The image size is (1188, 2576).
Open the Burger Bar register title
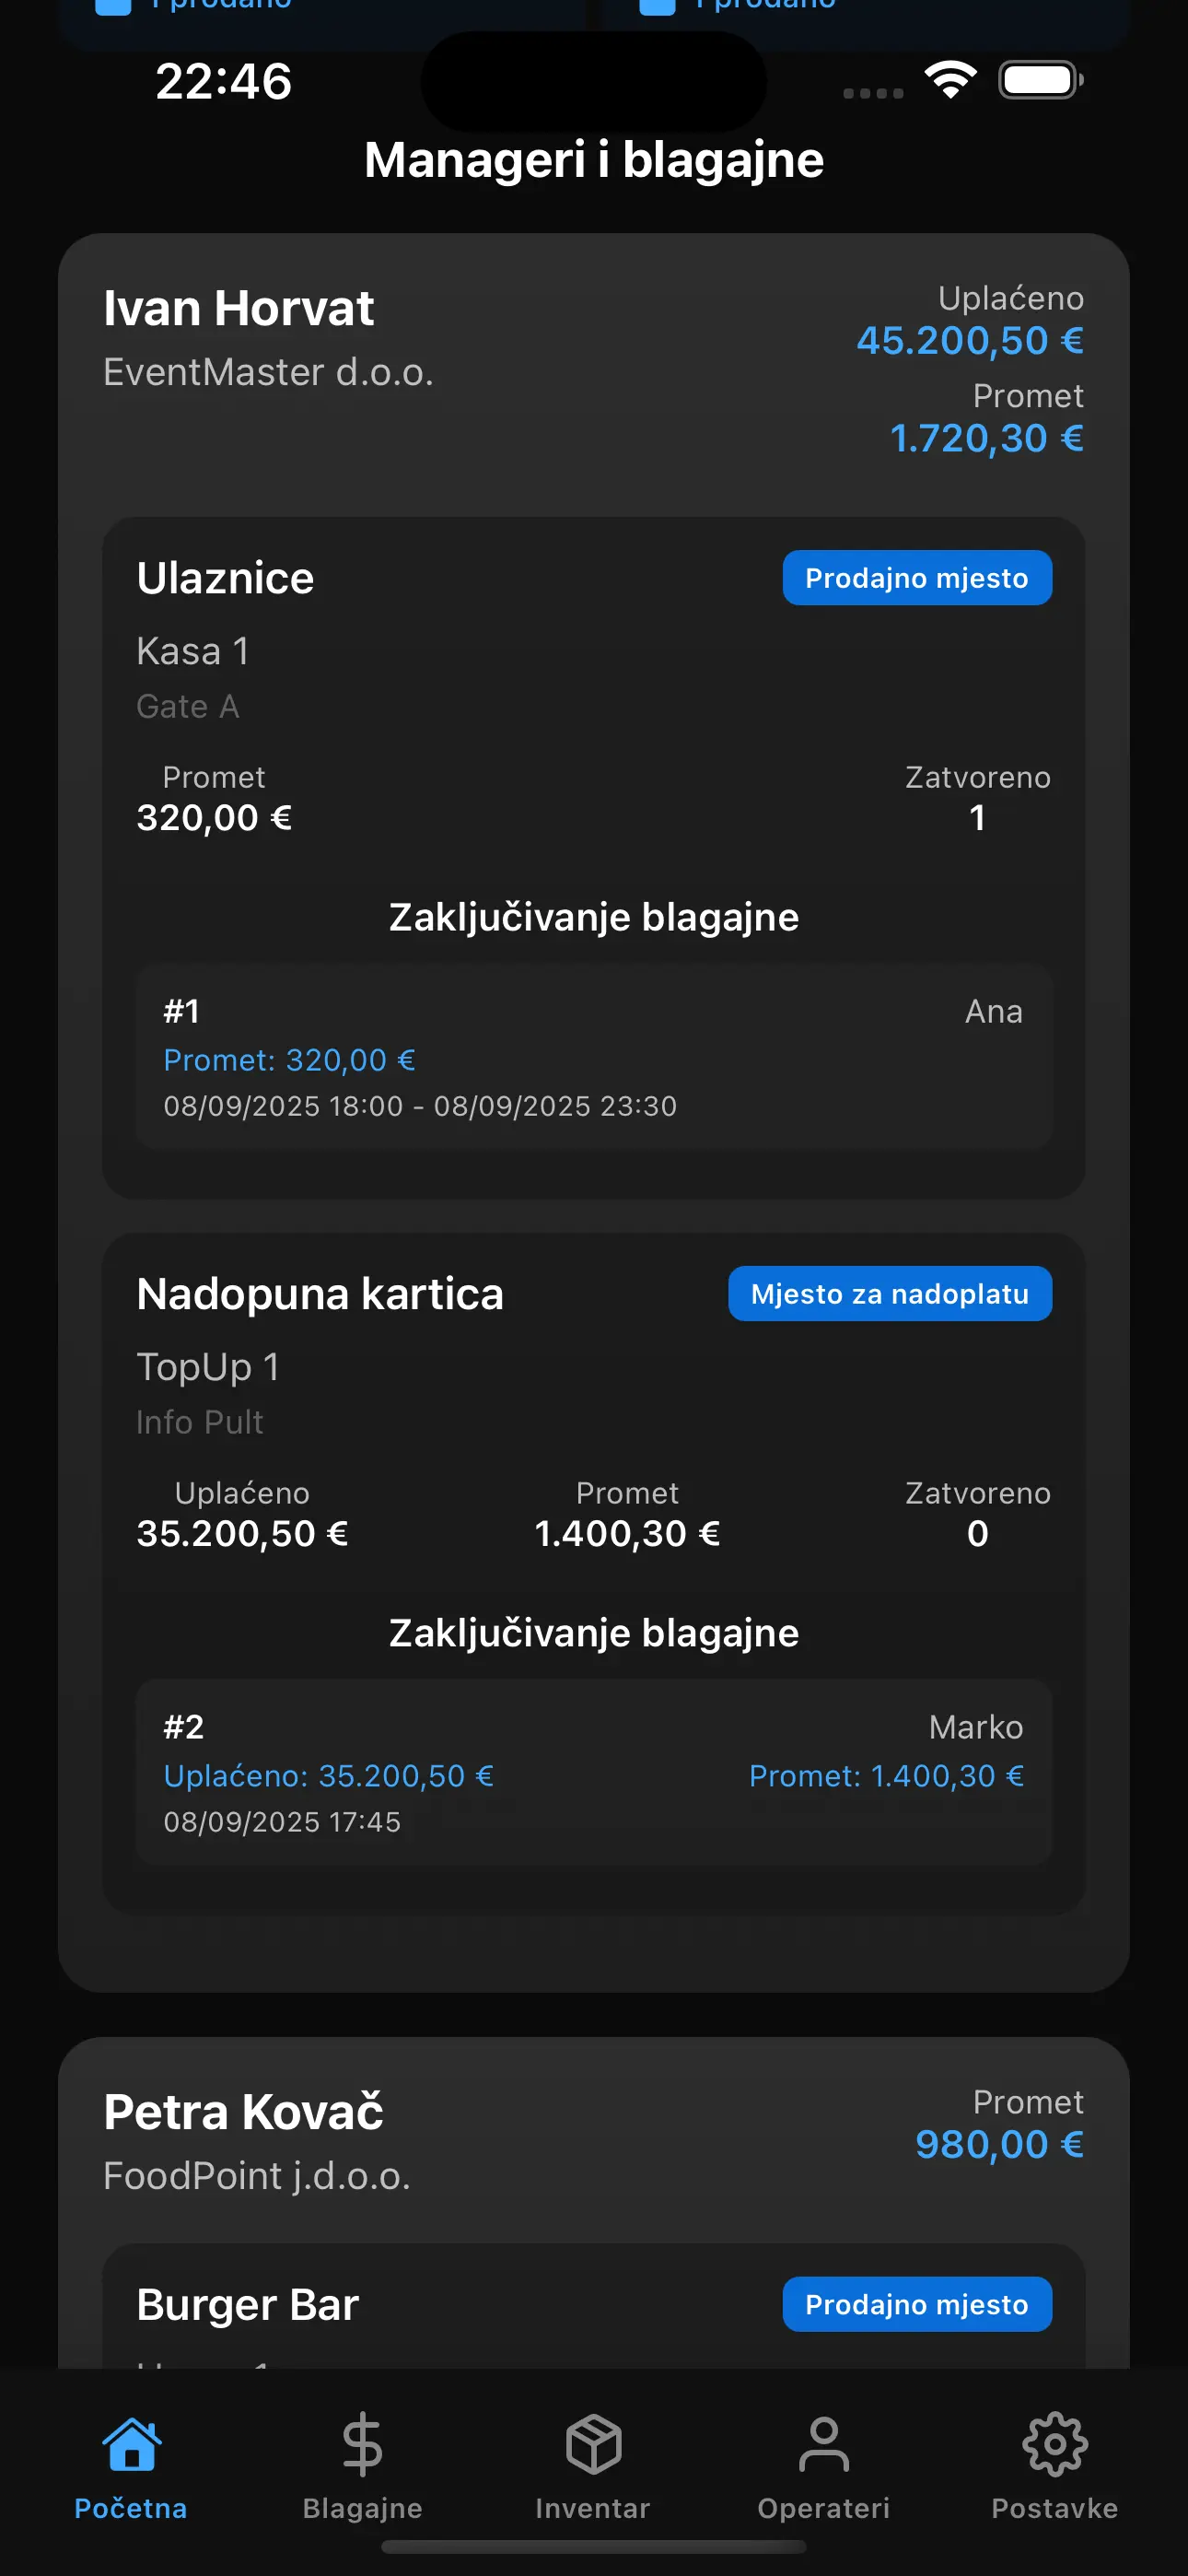[x=247, y=2305]
